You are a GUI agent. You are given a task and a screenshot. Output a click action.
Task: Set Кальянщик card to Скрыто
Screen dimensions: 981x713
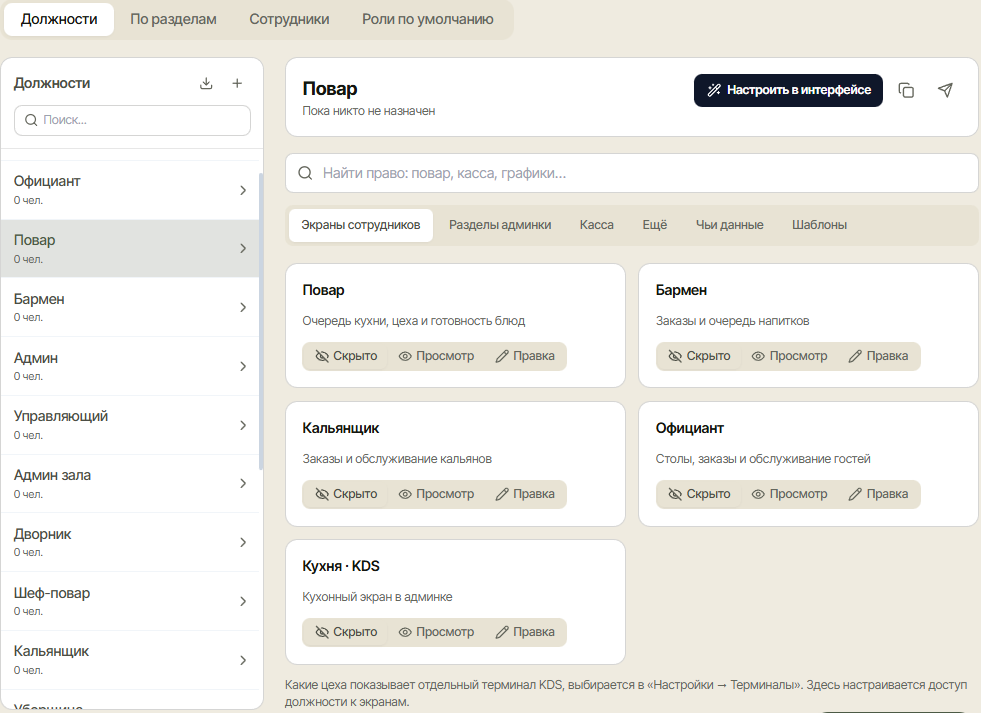346,494
